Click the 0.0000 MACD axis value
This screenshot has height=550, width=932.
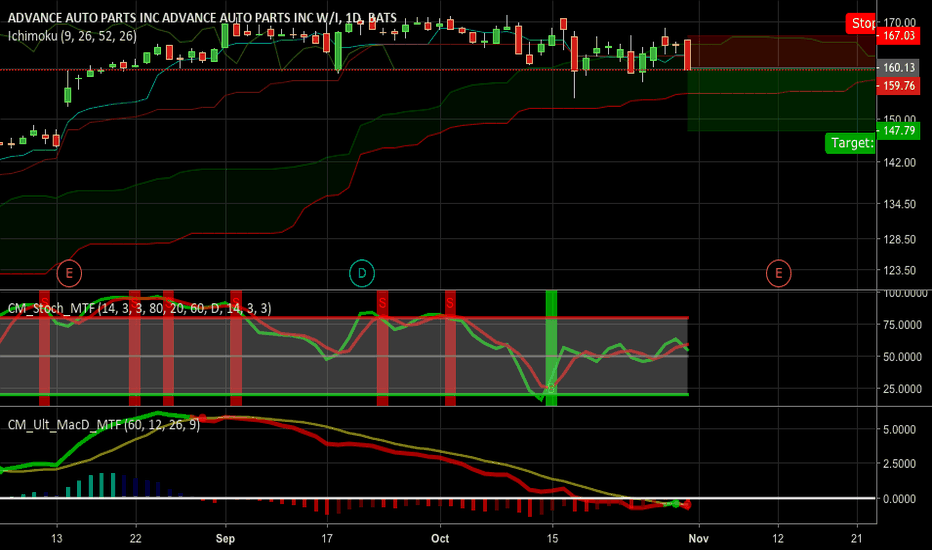[899, 499]
